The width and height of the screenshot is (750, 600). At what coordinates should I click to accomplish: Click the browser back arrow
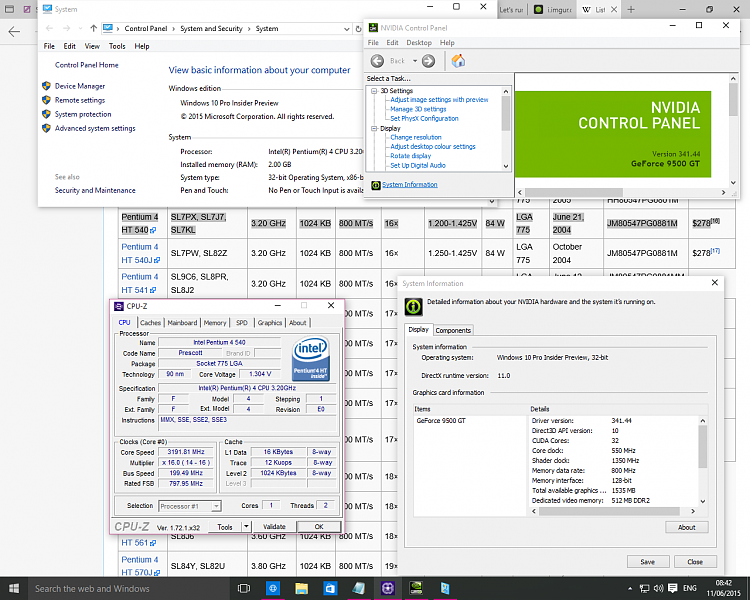click(x=14, y=32)
